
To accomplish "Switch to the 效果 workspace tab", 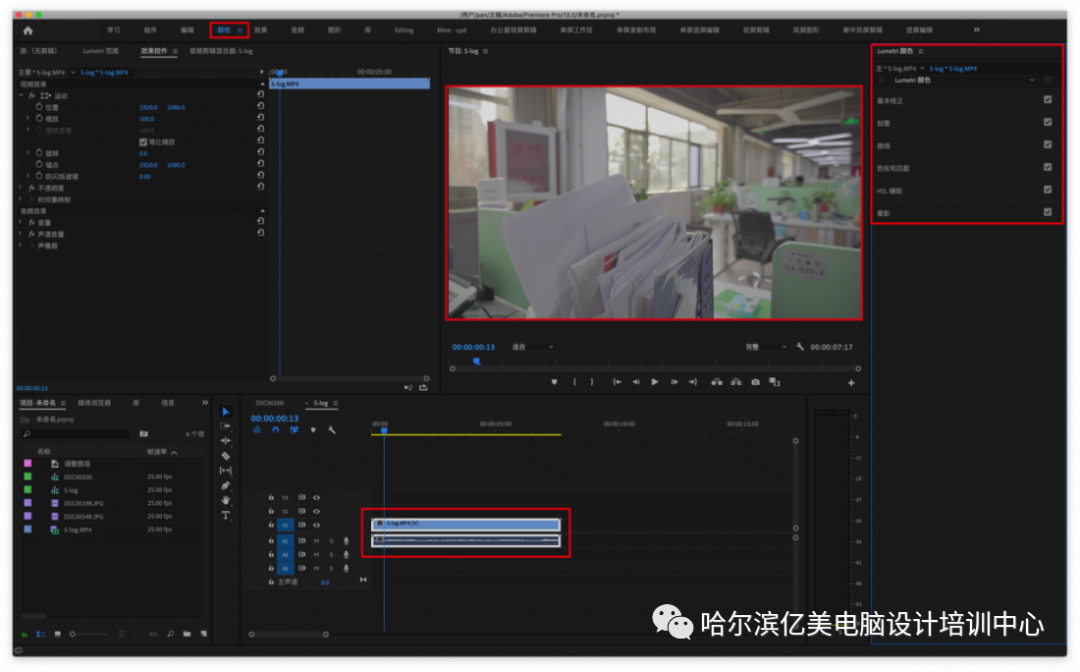I will 260,30.
